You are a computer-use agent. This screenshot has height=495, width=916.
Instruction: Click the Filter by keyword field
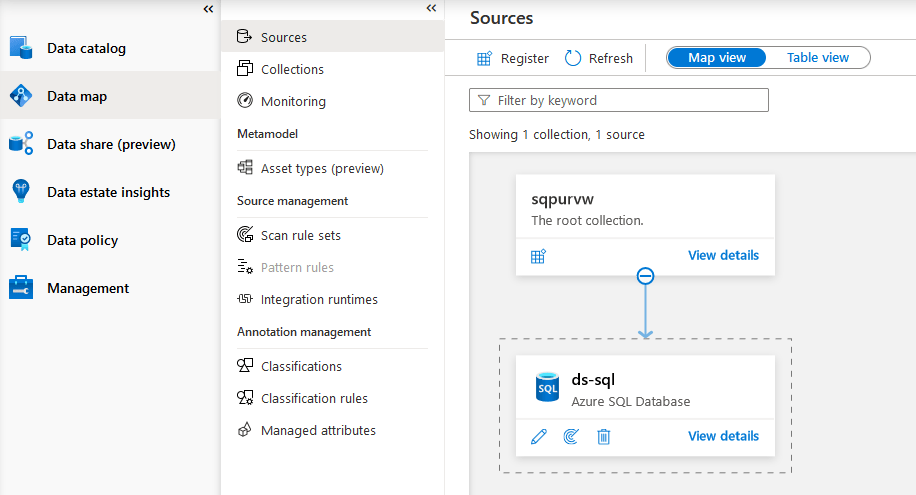coord(619,100)
